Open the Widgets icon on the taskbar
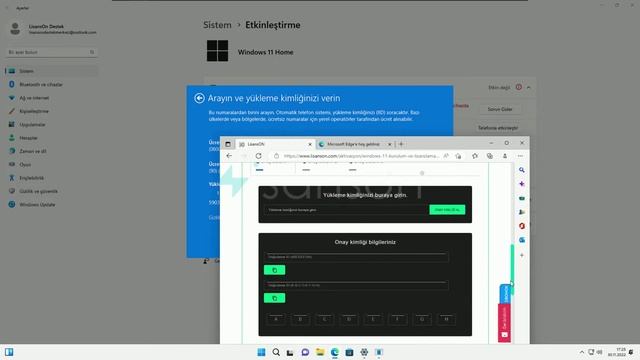 (x=9, y=352)
